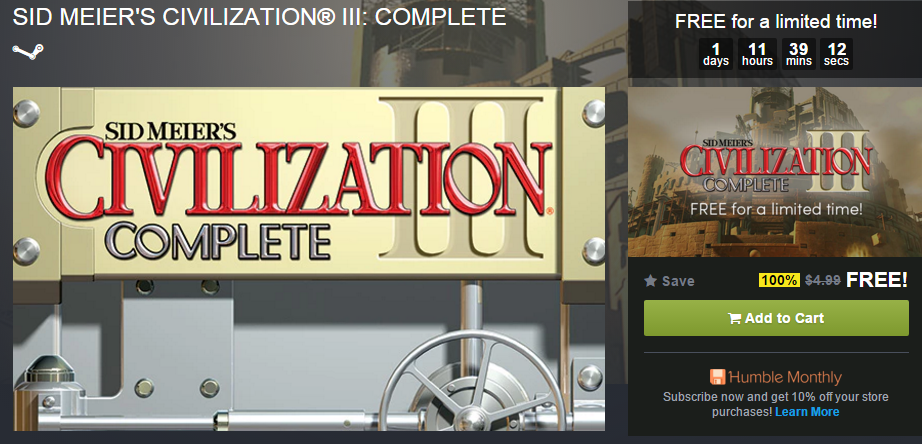The width and height of the screenshot is (922, 444).
Task: Click the cart icon in Add to Cart
Action: tap(734, 319)
